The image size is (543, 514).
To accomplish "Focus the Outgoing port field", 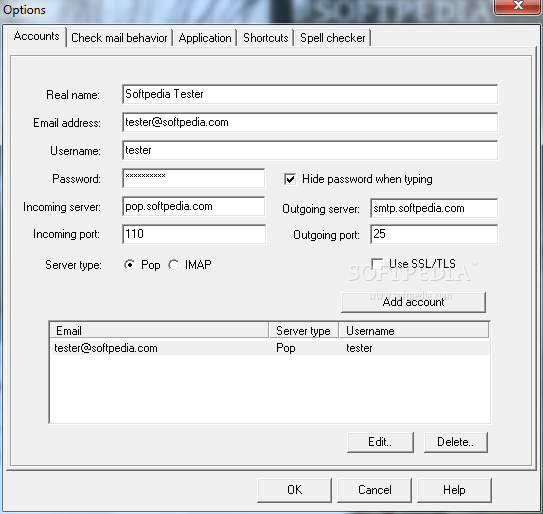I will (x=434, y=234).
